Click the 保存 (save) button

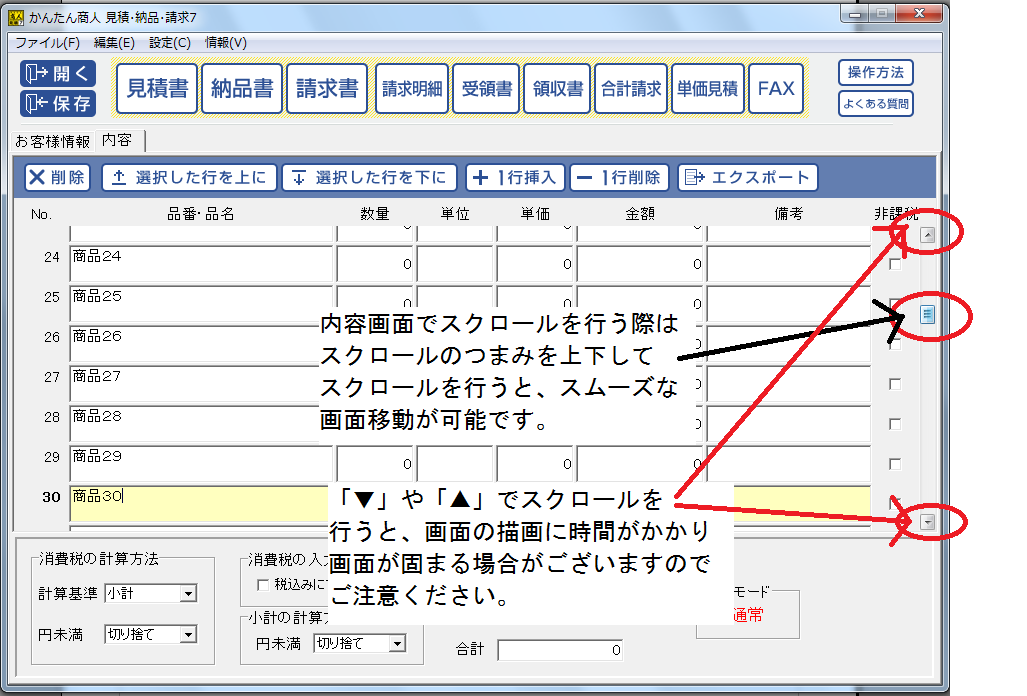[58, 103]
